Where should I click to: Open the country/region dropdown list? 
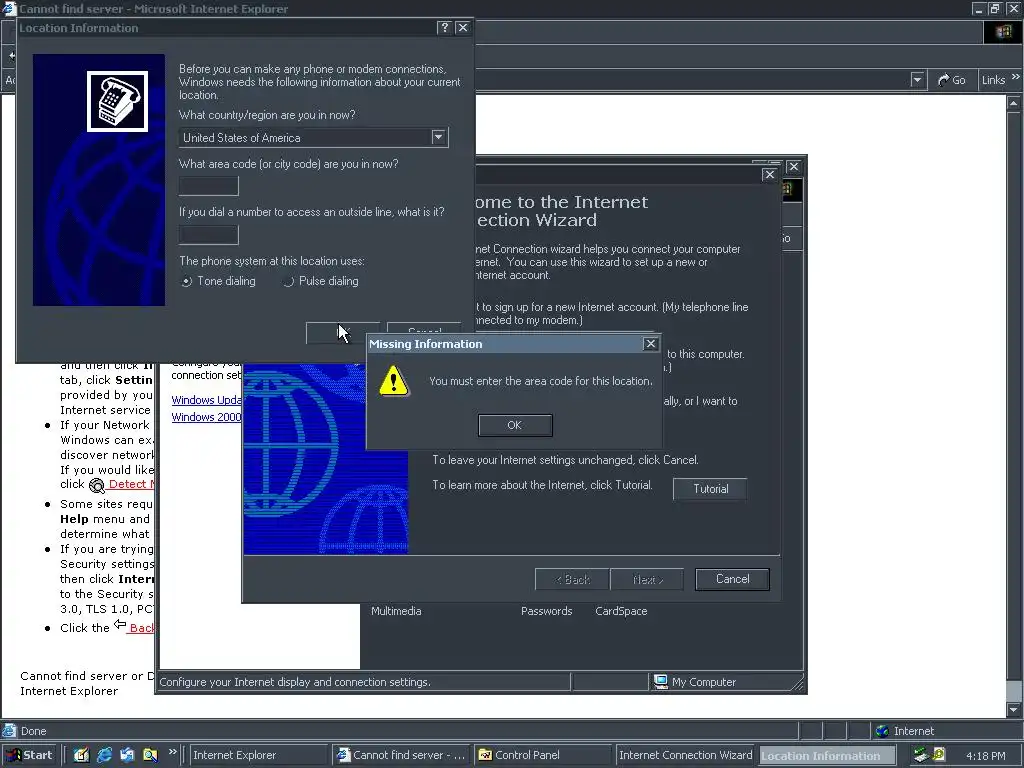pos(438,137)
